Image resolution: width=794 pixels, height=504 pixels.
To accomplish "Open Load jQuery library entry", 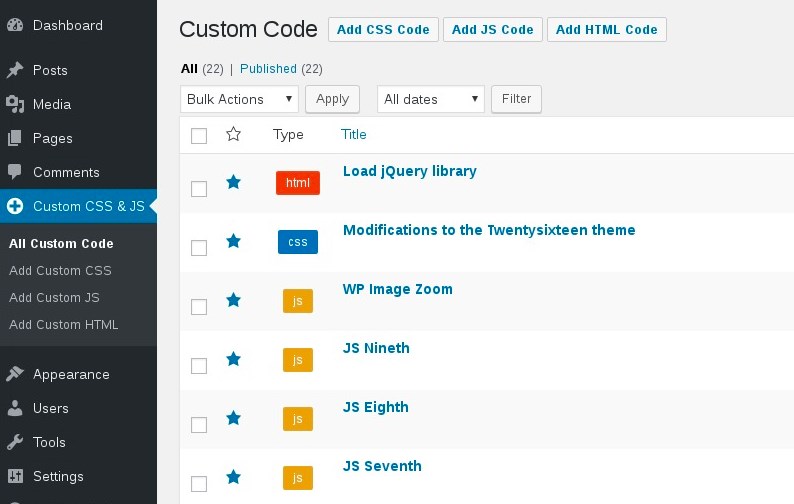I will 410,171.
